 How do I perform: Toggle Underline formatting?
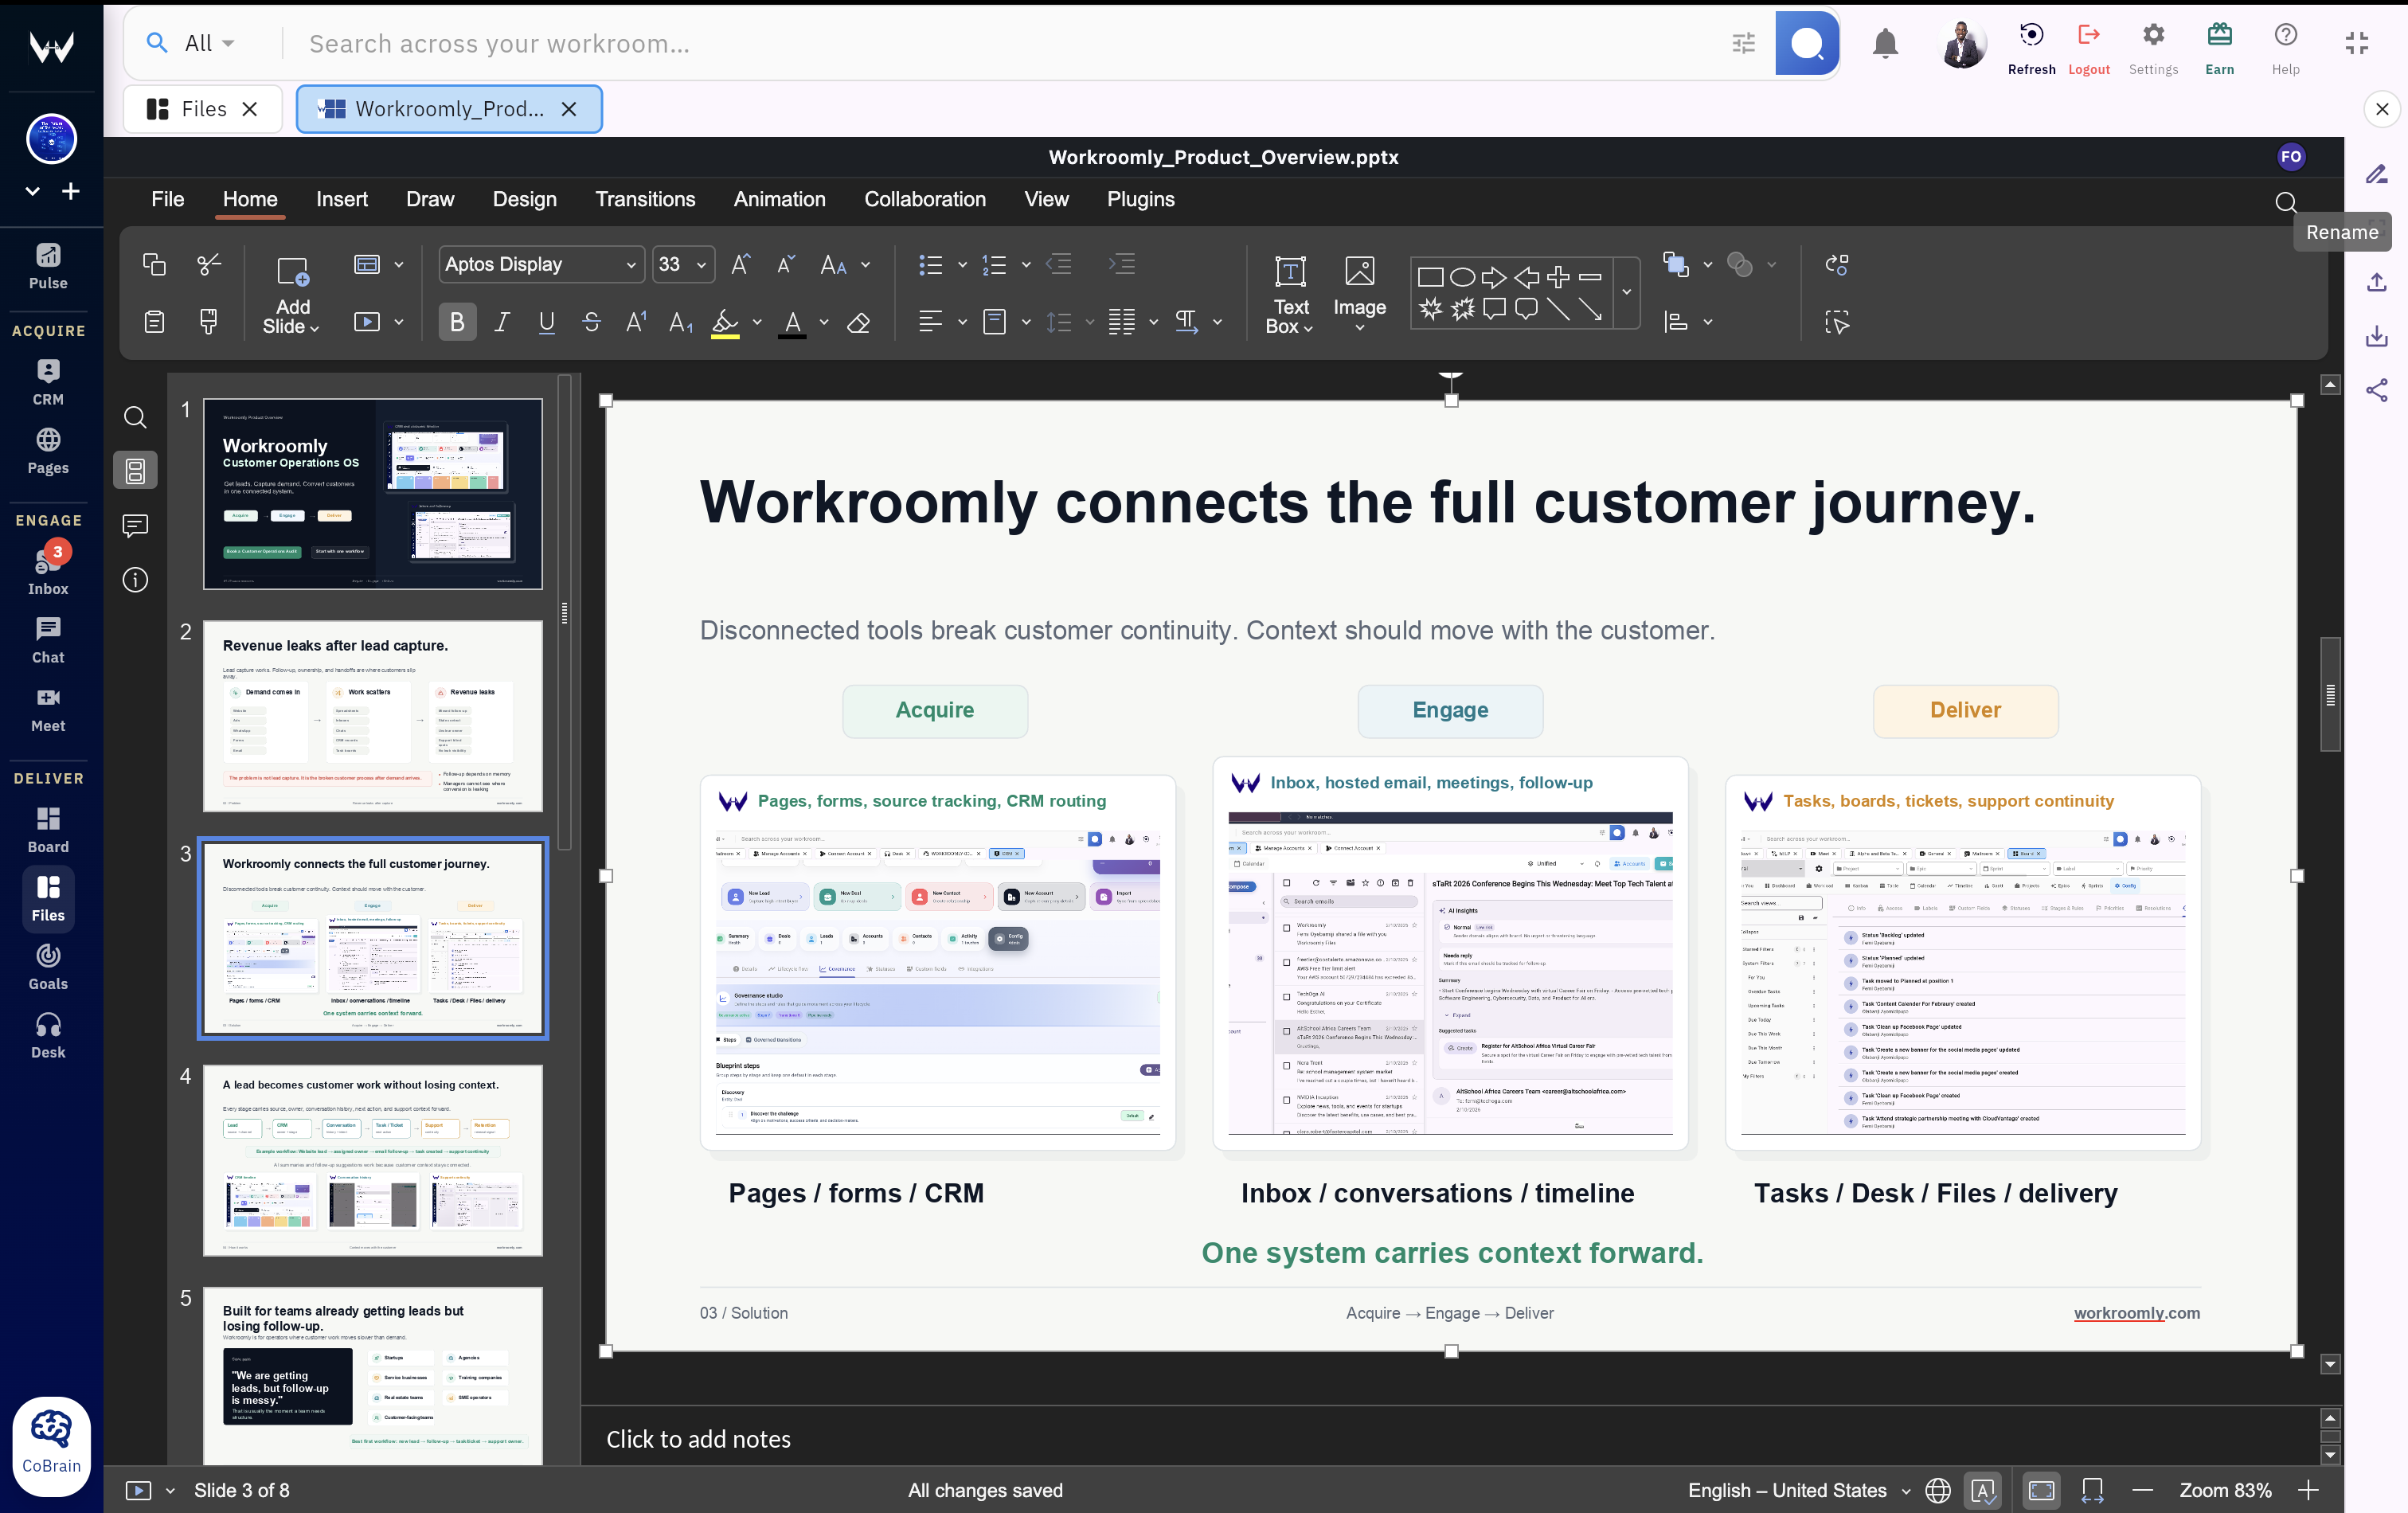[546, 322]
